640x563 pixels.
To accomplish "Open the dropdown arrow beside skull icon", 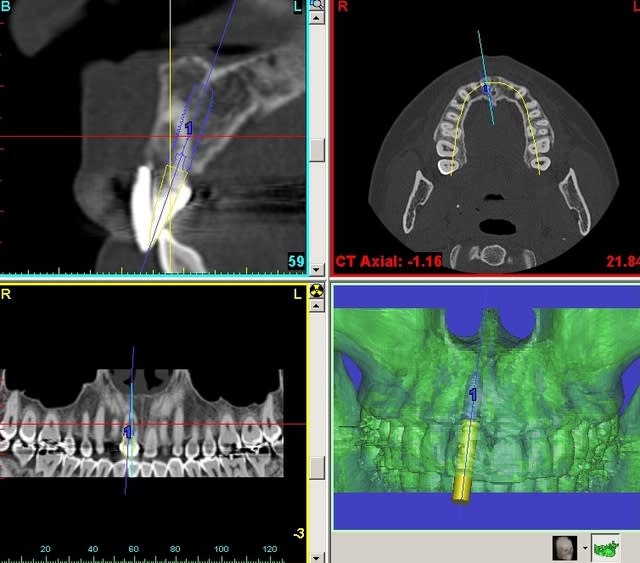I will click(x=583, y=547).
